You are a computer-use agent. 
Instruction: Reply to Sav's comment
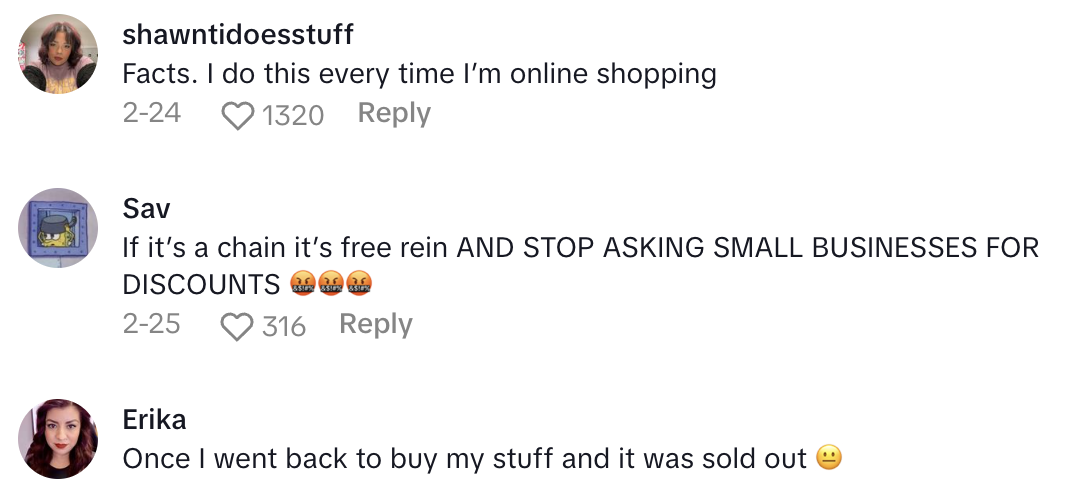[x=376, y=325]
